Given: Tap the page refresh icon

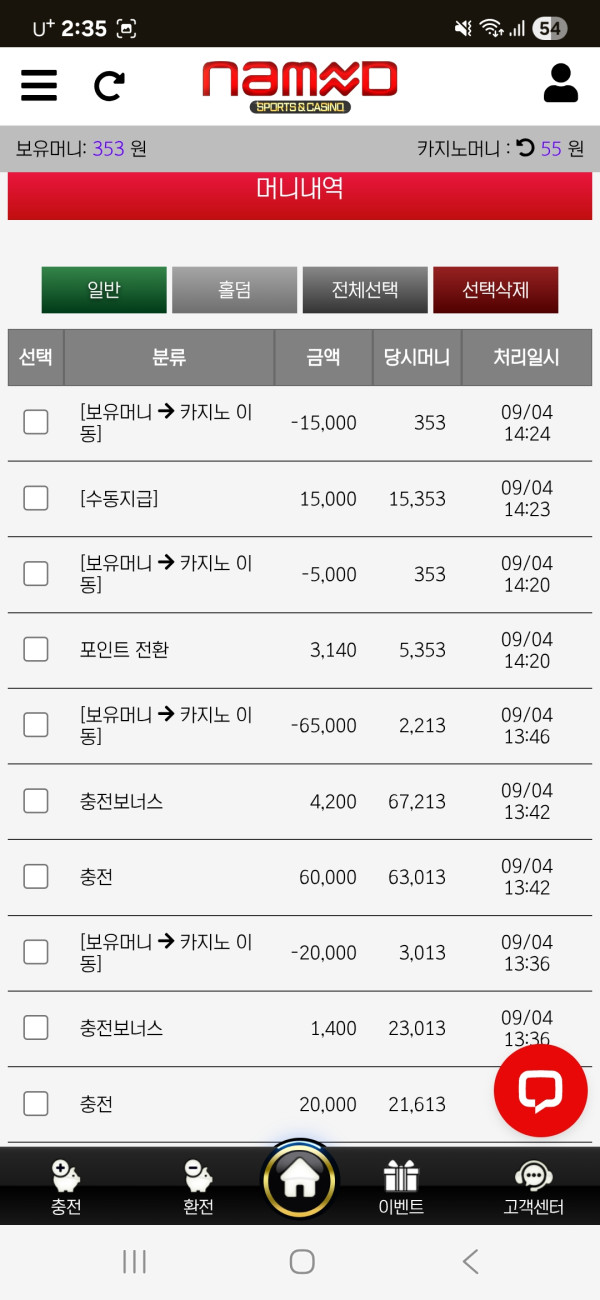Looking at the screenshot, I should coord(108,86).
